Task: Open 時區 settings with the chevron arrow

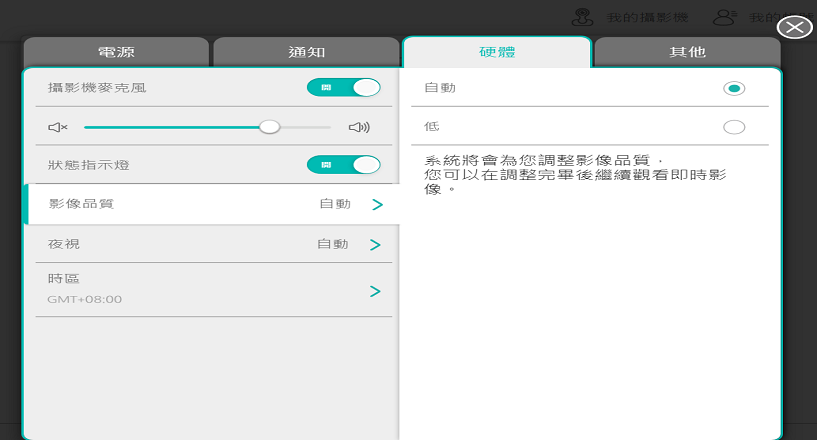Action: [375, 291]
